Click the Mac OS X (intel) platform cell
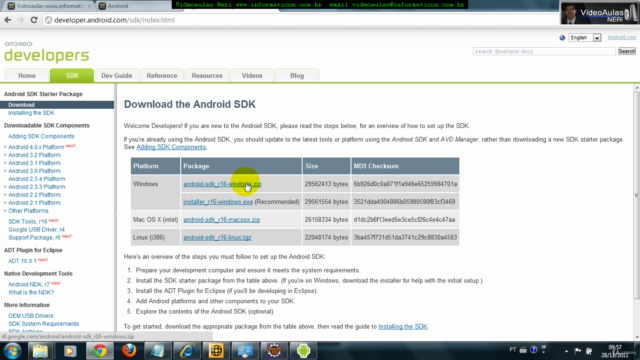Viewport: 640px width, 360px height. (156, 220)
